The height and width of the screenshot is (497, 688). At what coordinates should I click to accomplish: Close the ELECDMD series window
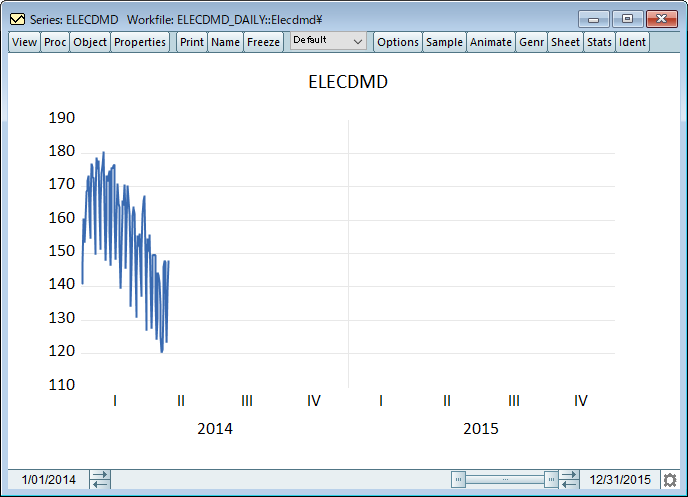[661, 19]
